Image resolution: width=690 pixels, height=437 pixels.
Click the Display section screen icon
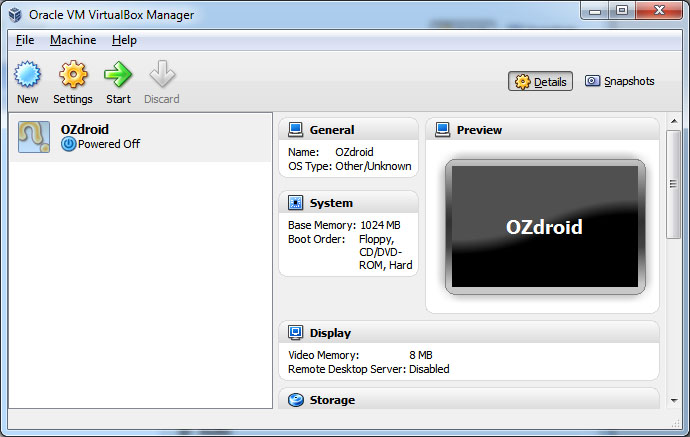(295, 333)
